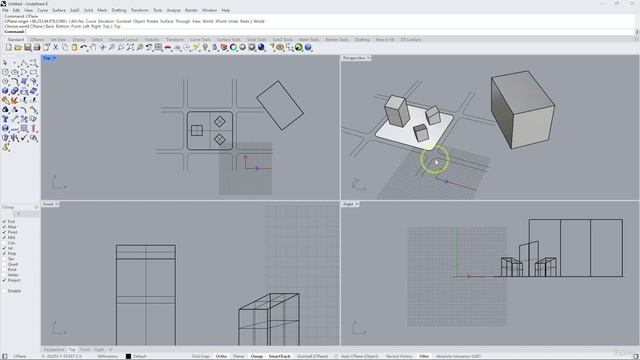Open the Front viewport title dropdown
640x360 pixels.
tap(57, 204)
